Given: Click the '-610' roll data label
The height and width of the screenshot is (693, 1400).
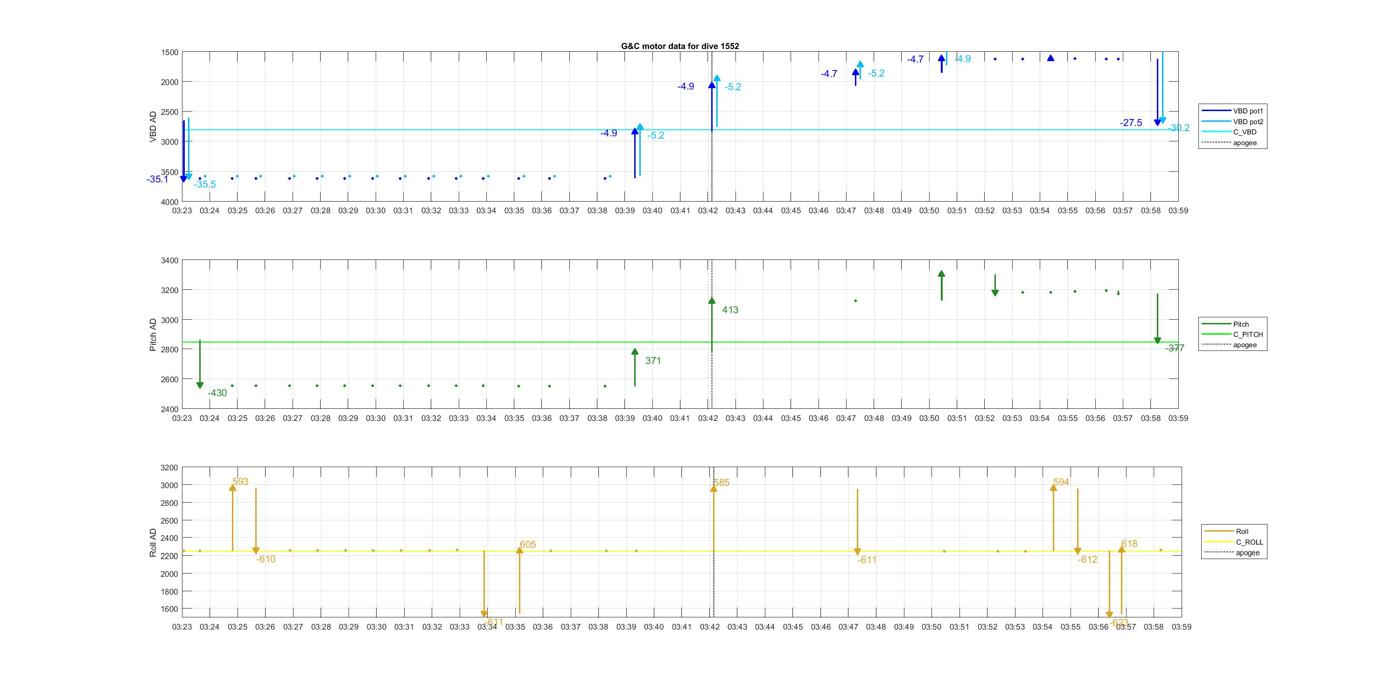Looking at the screenshot, I should coord(266,559).
